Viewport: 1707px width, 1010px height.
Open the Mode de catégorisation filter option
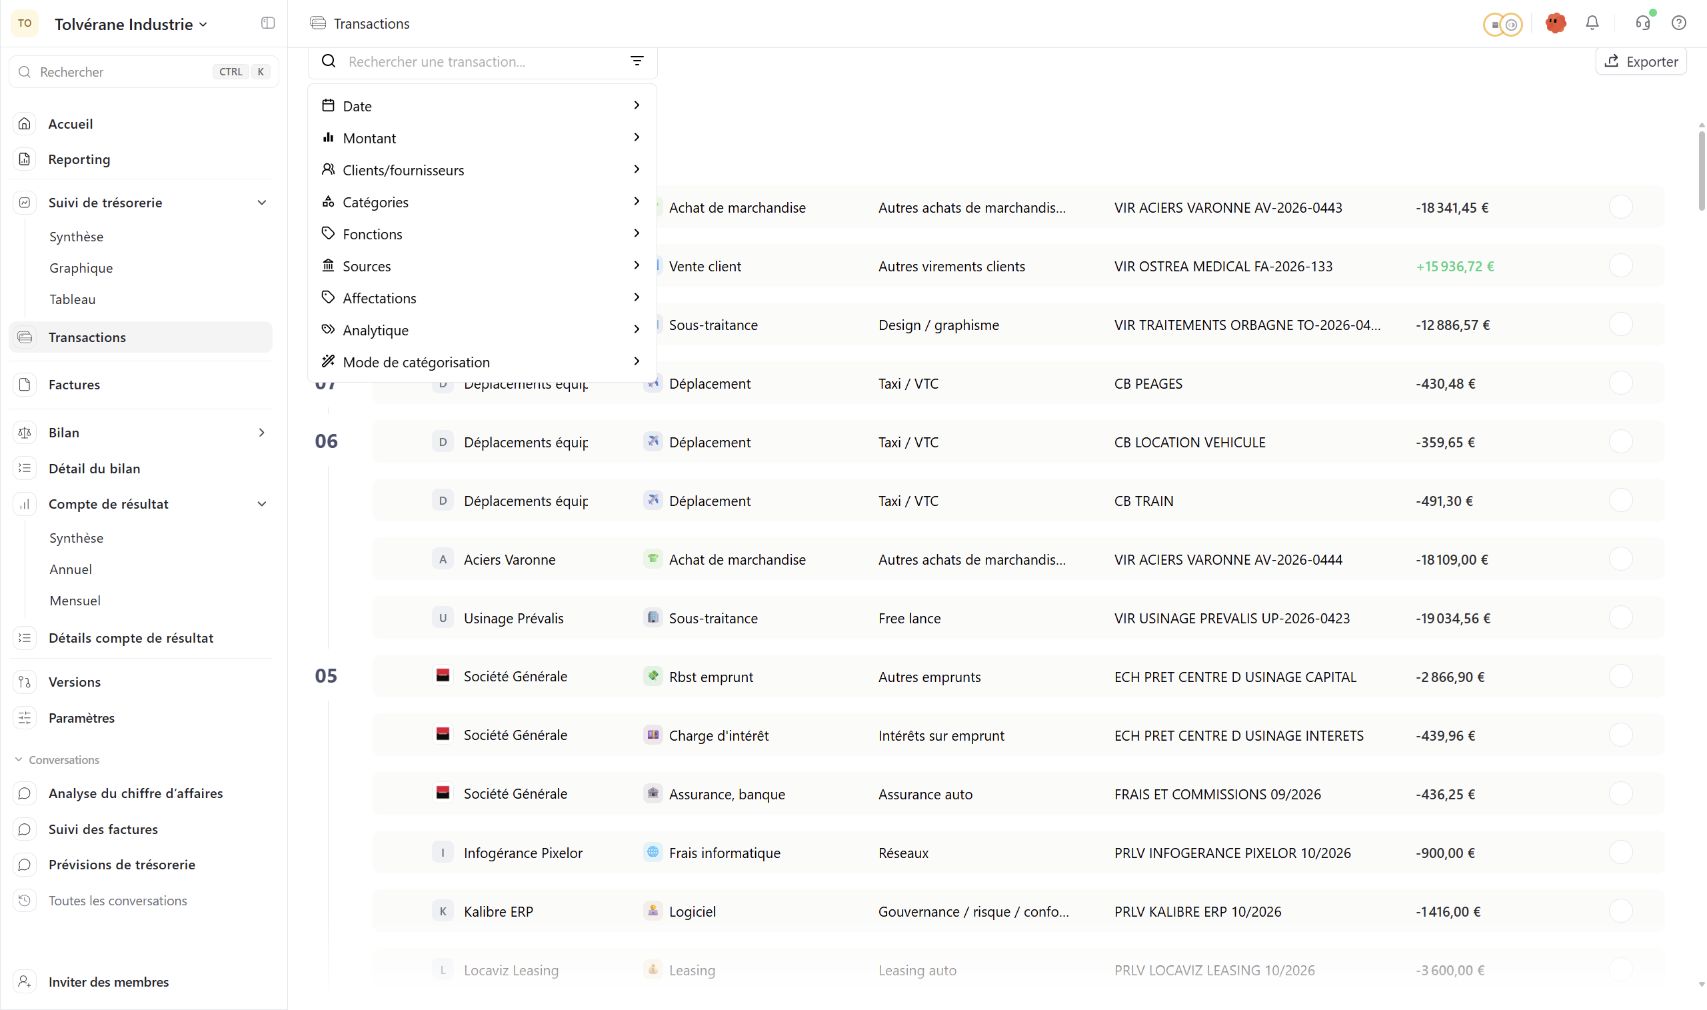(x=481, y=362)
